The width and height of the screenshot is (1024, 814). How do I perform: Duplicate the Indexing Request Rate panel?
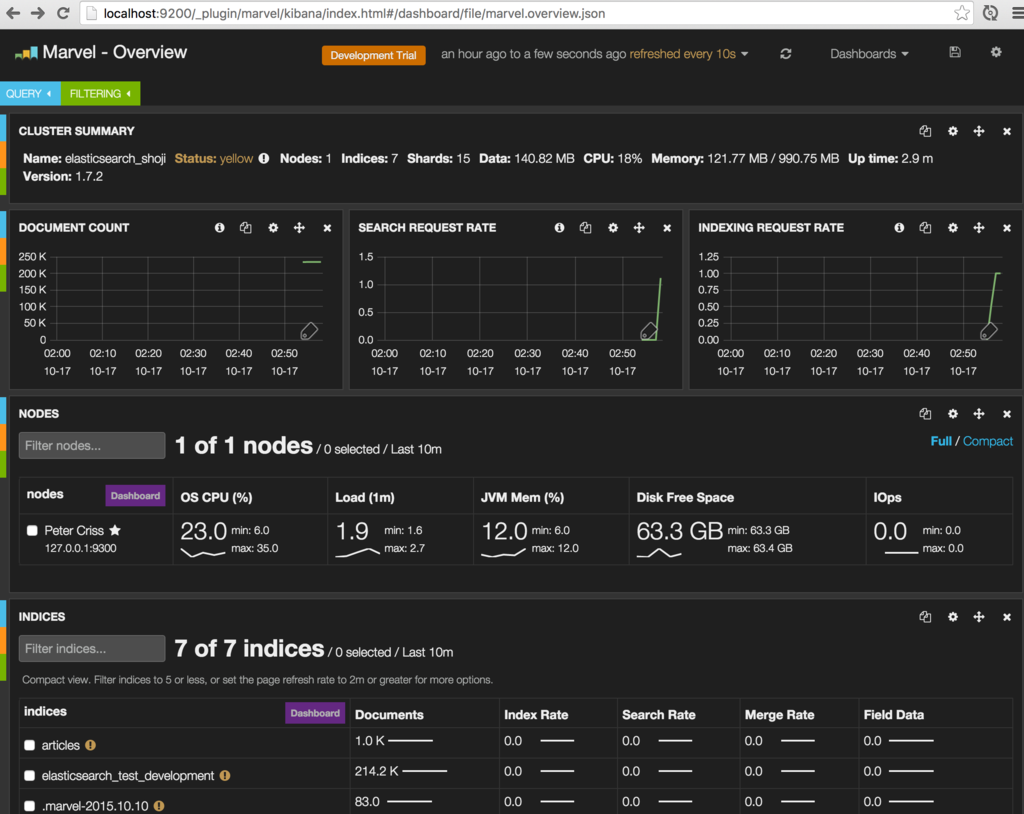click(925, 228)
